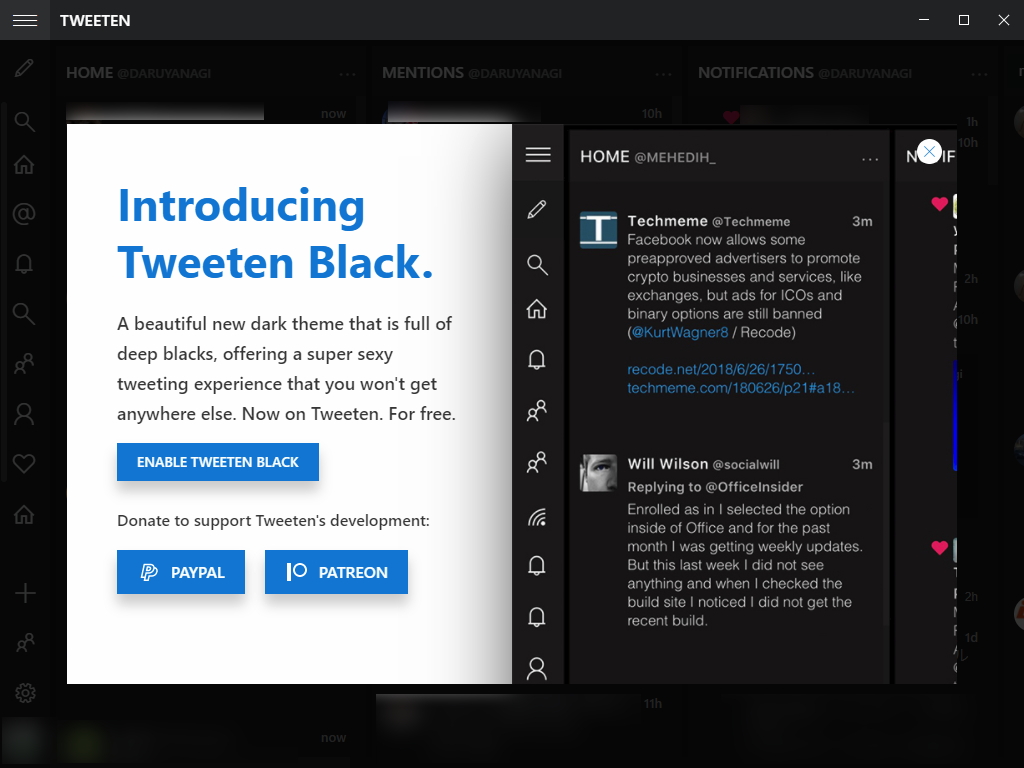Dismiss the preview with the circular X button

point(929,151)
